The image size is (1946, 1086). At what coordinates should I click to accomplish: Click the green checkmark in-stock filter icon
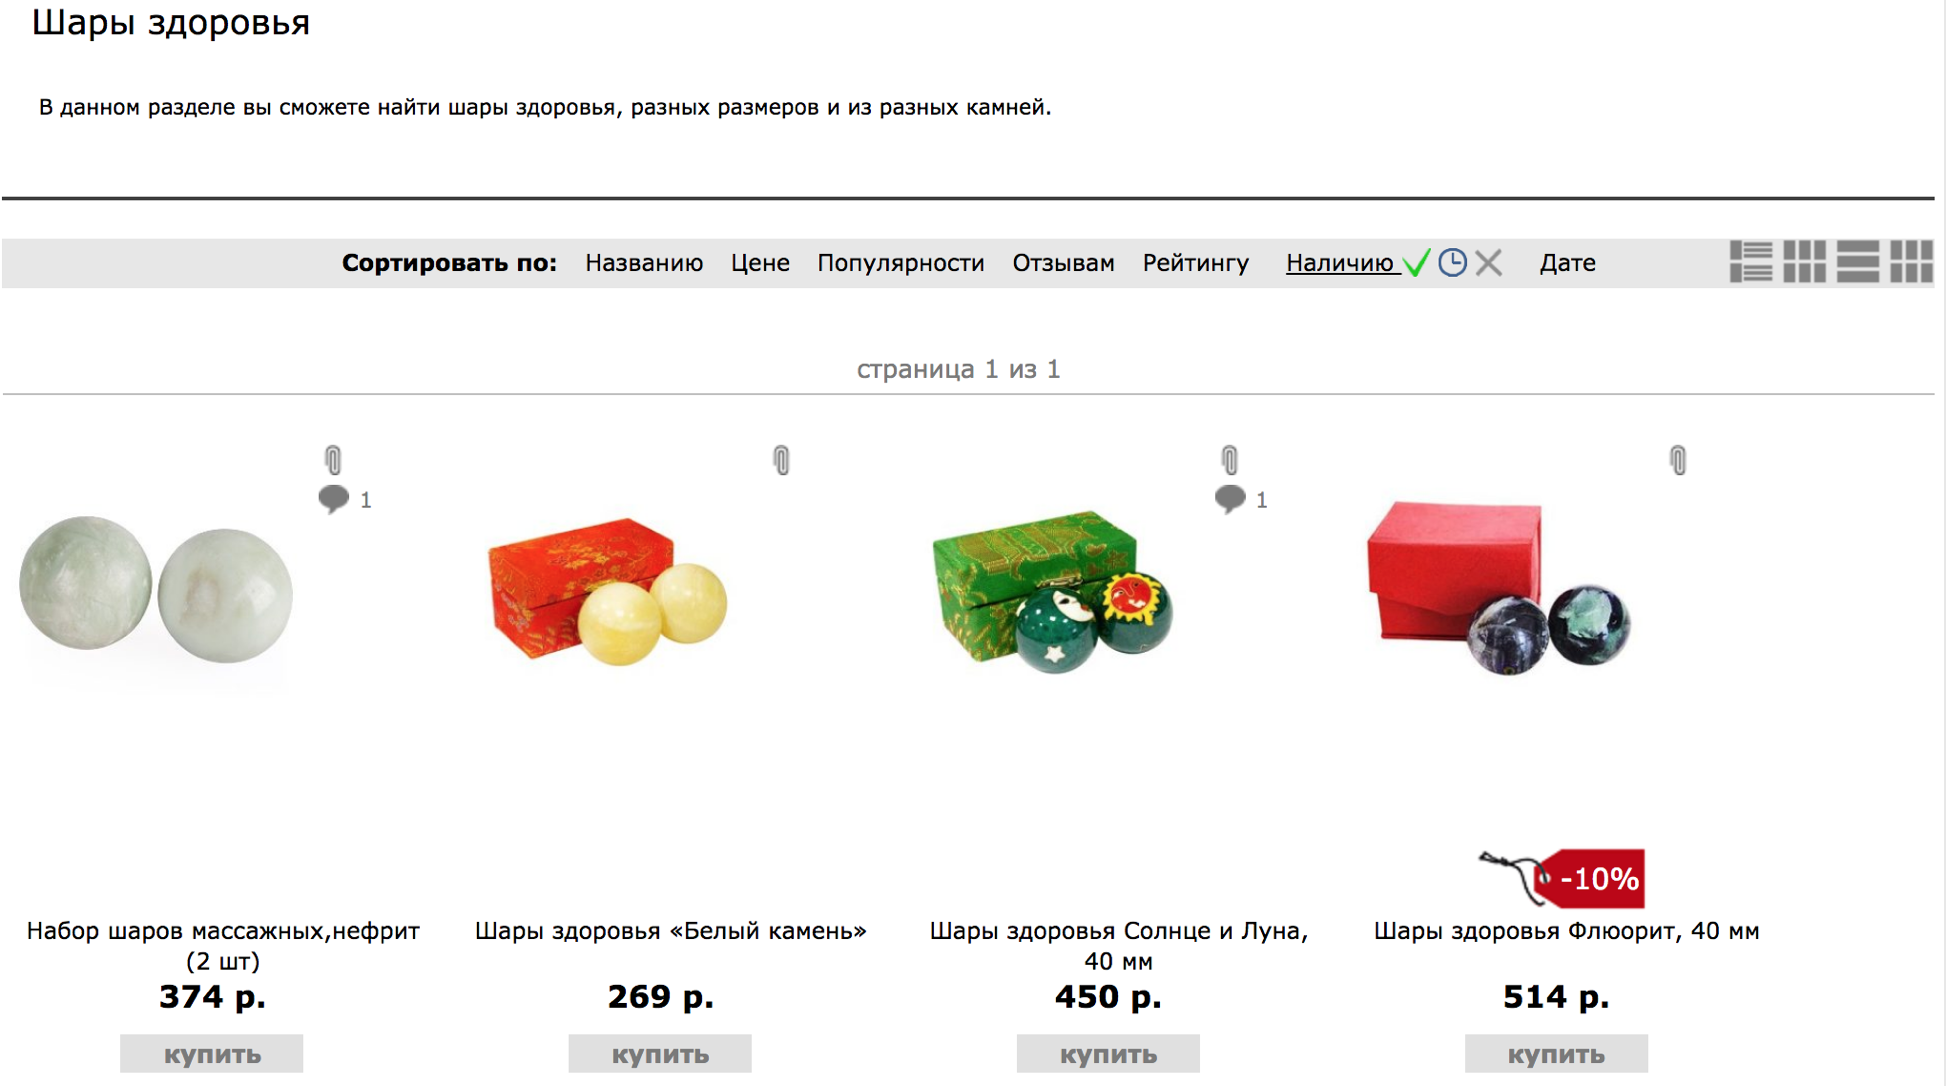[x=1416, y=263]
